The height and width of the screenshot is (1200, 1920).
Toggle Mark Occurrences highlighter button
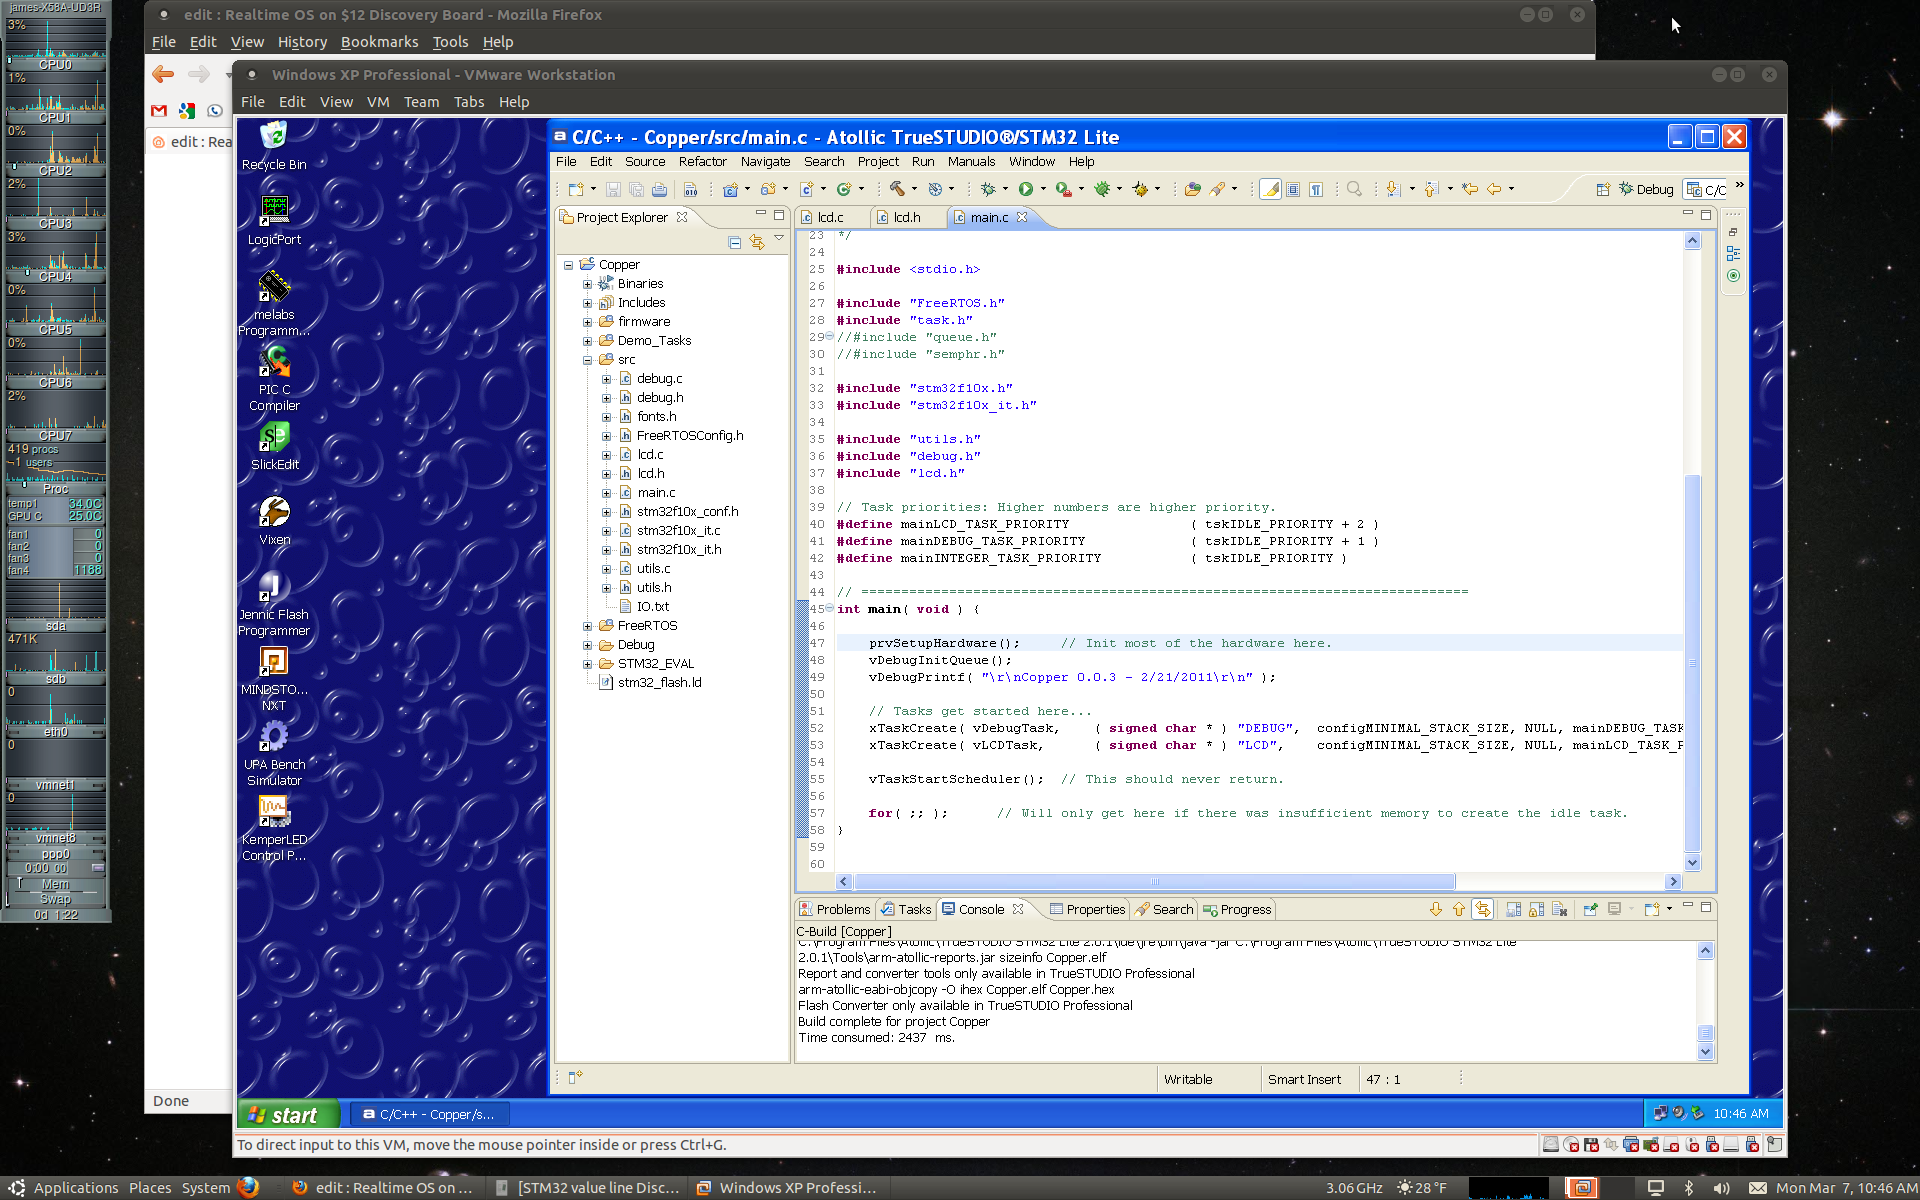(1270, 189)
